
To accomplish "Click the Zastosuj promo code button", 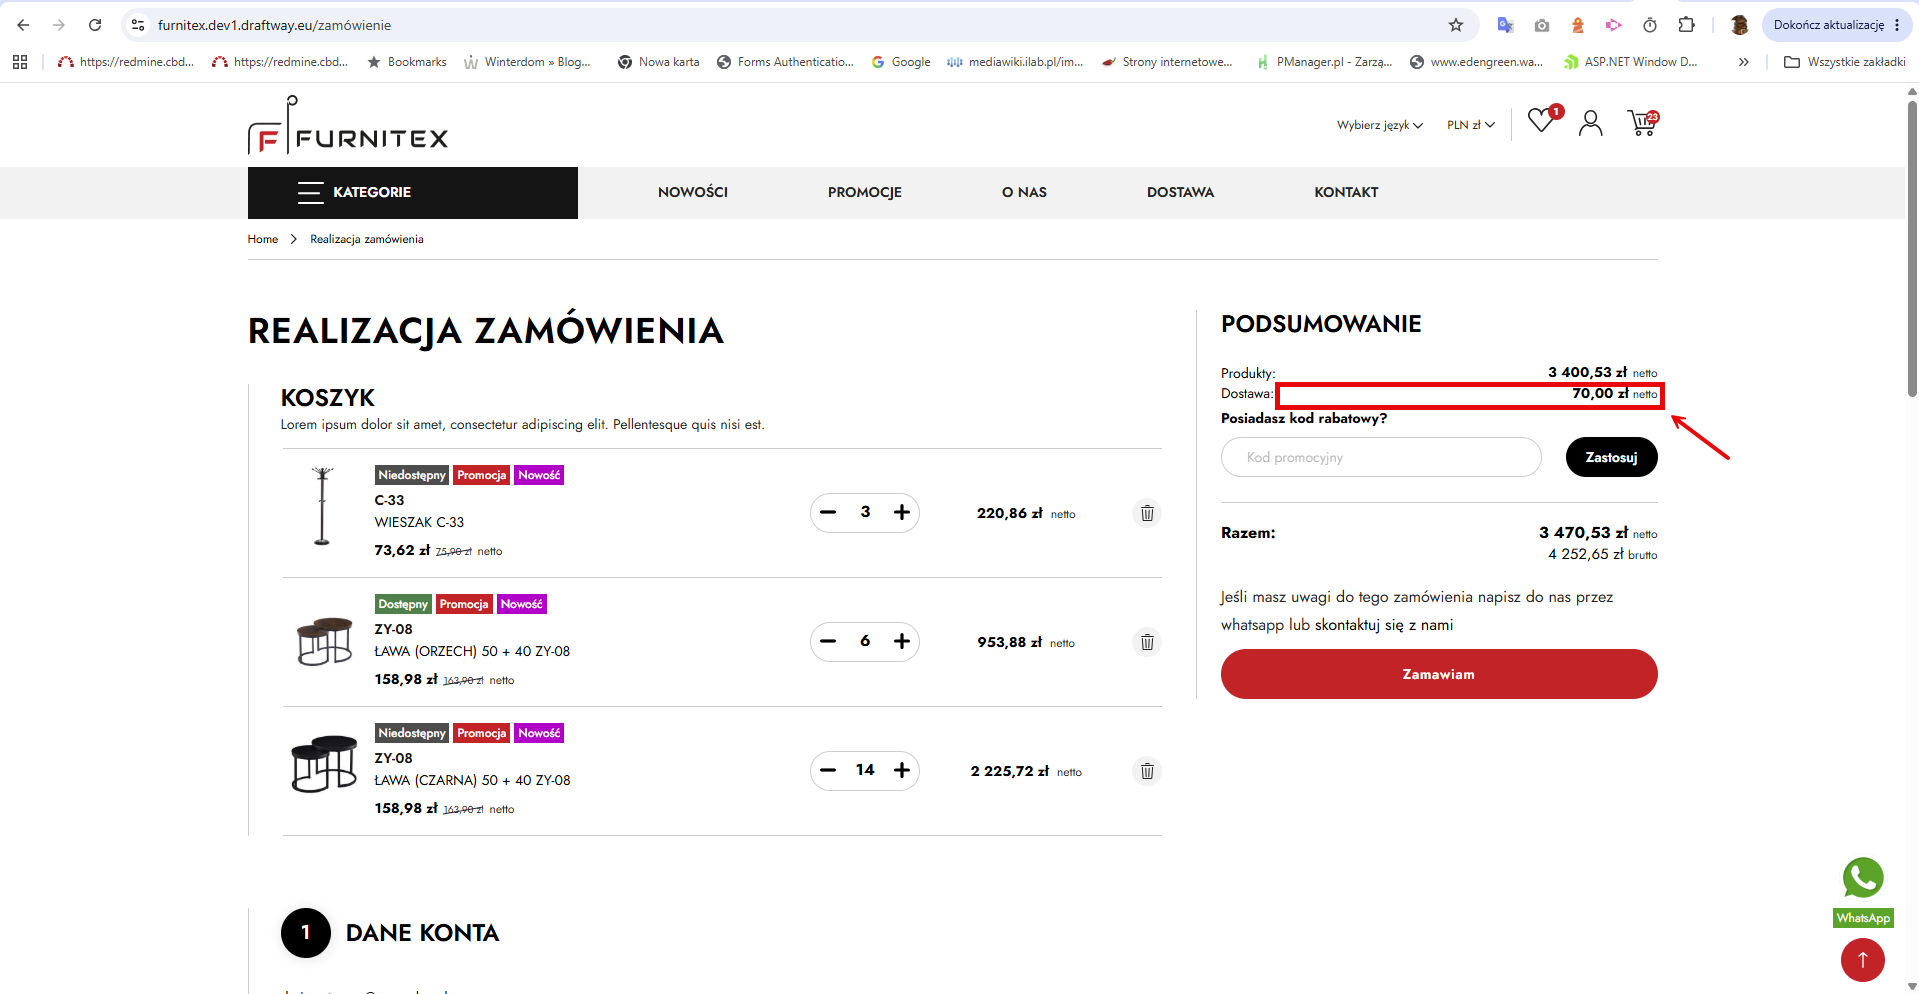I will tap(1611, 457).
